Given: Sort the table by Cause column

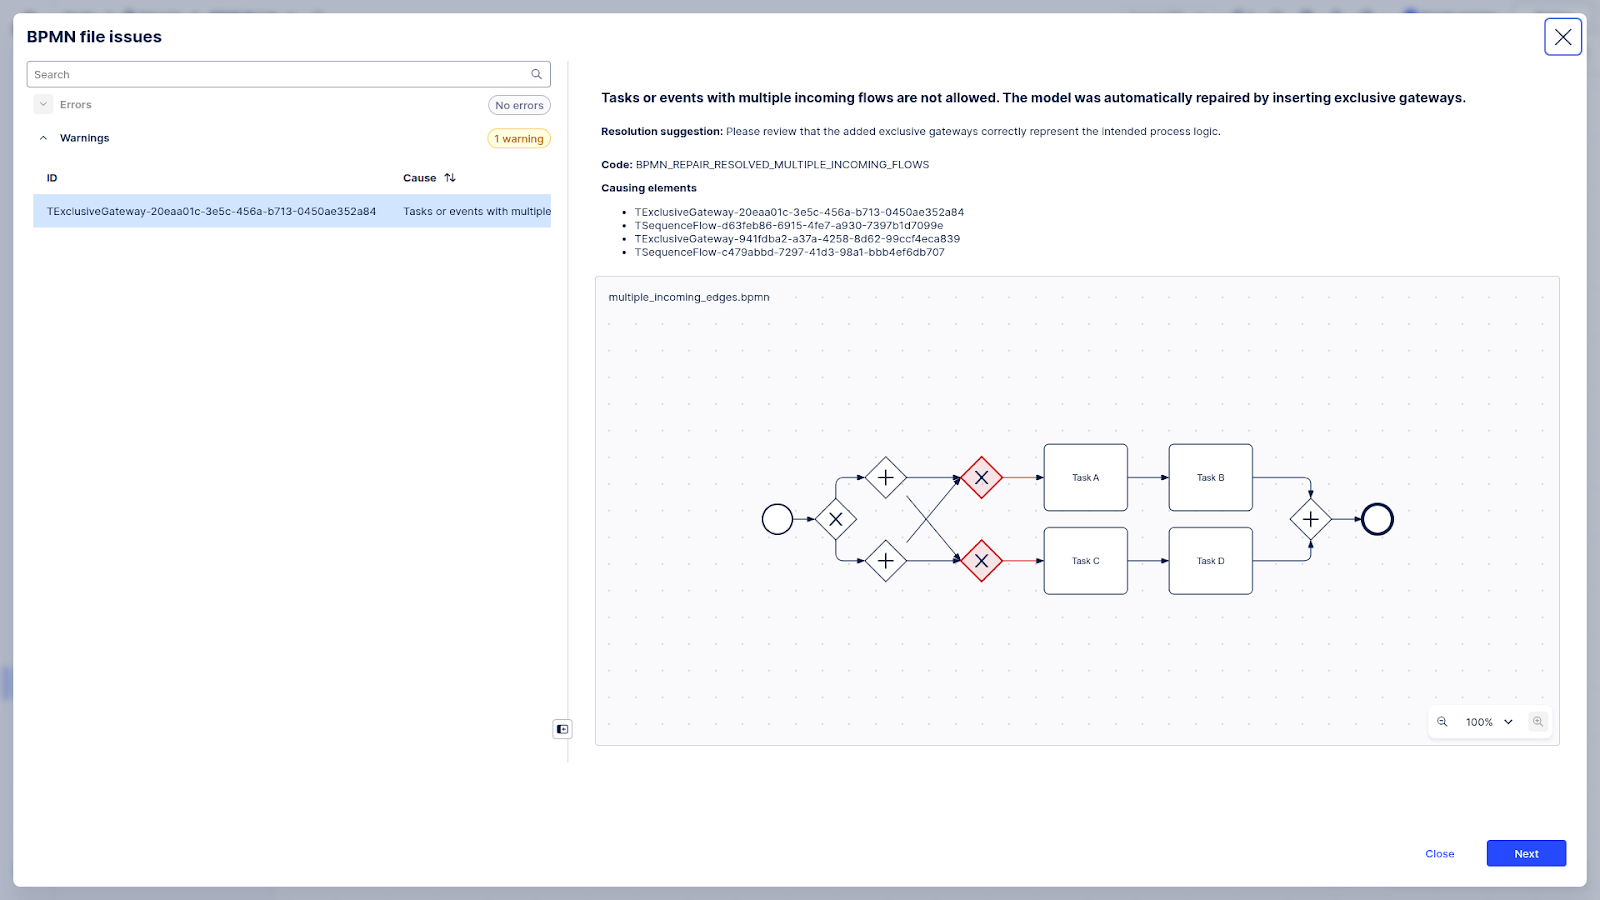Looking at the screenshot, I should click(450, 178).
